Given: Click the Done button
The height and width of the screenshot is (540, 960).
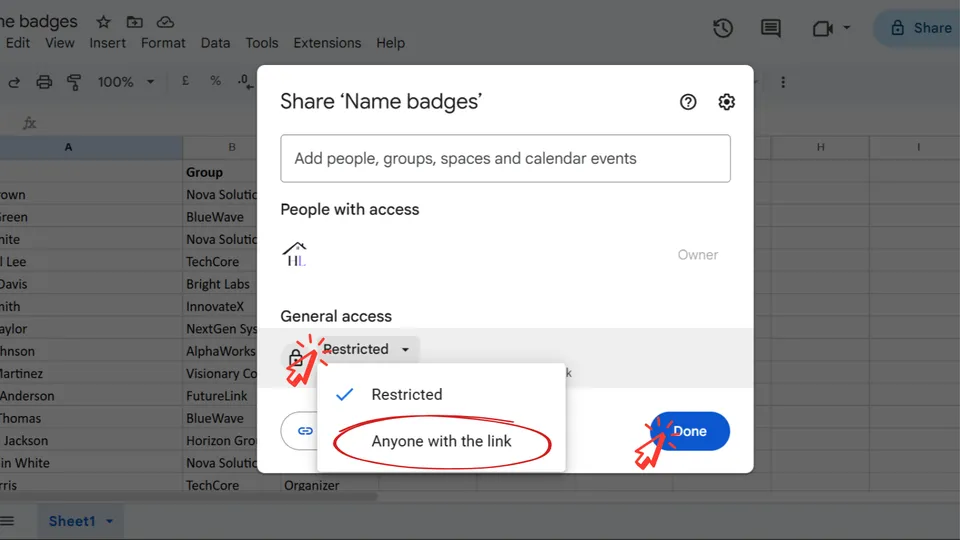Looking at the screenshot, I should tap(689, 431).
